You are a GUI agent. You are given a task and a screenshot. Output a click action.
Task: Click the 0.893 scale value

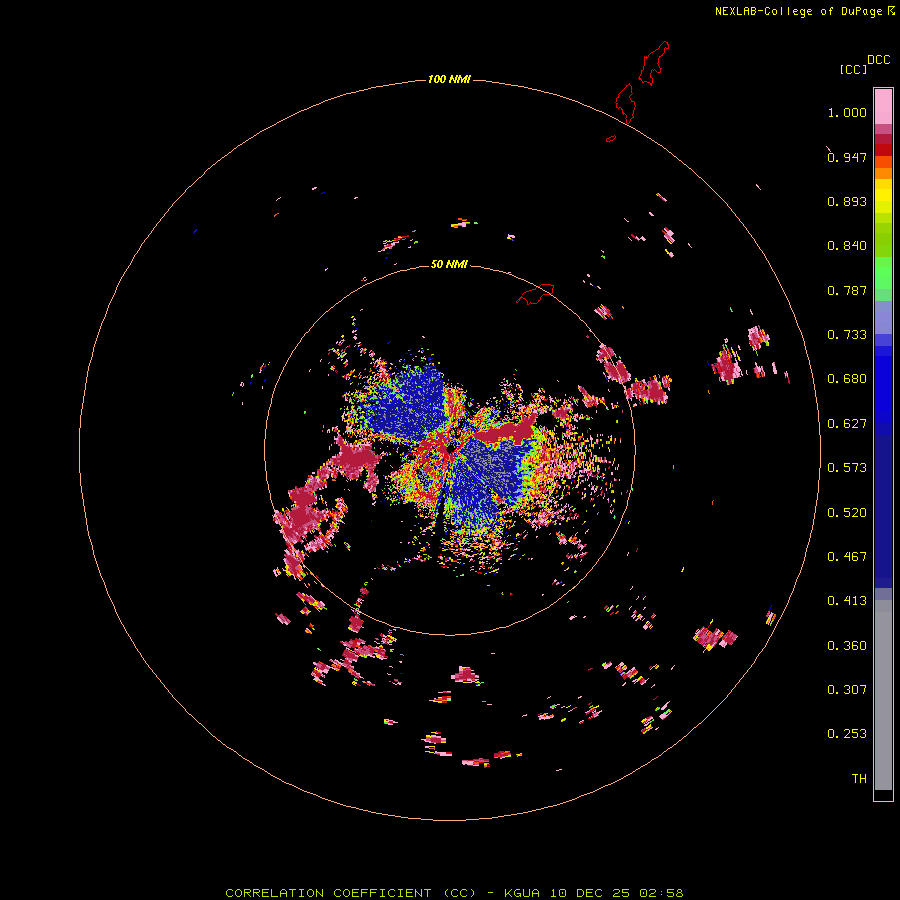pos(847,201)
